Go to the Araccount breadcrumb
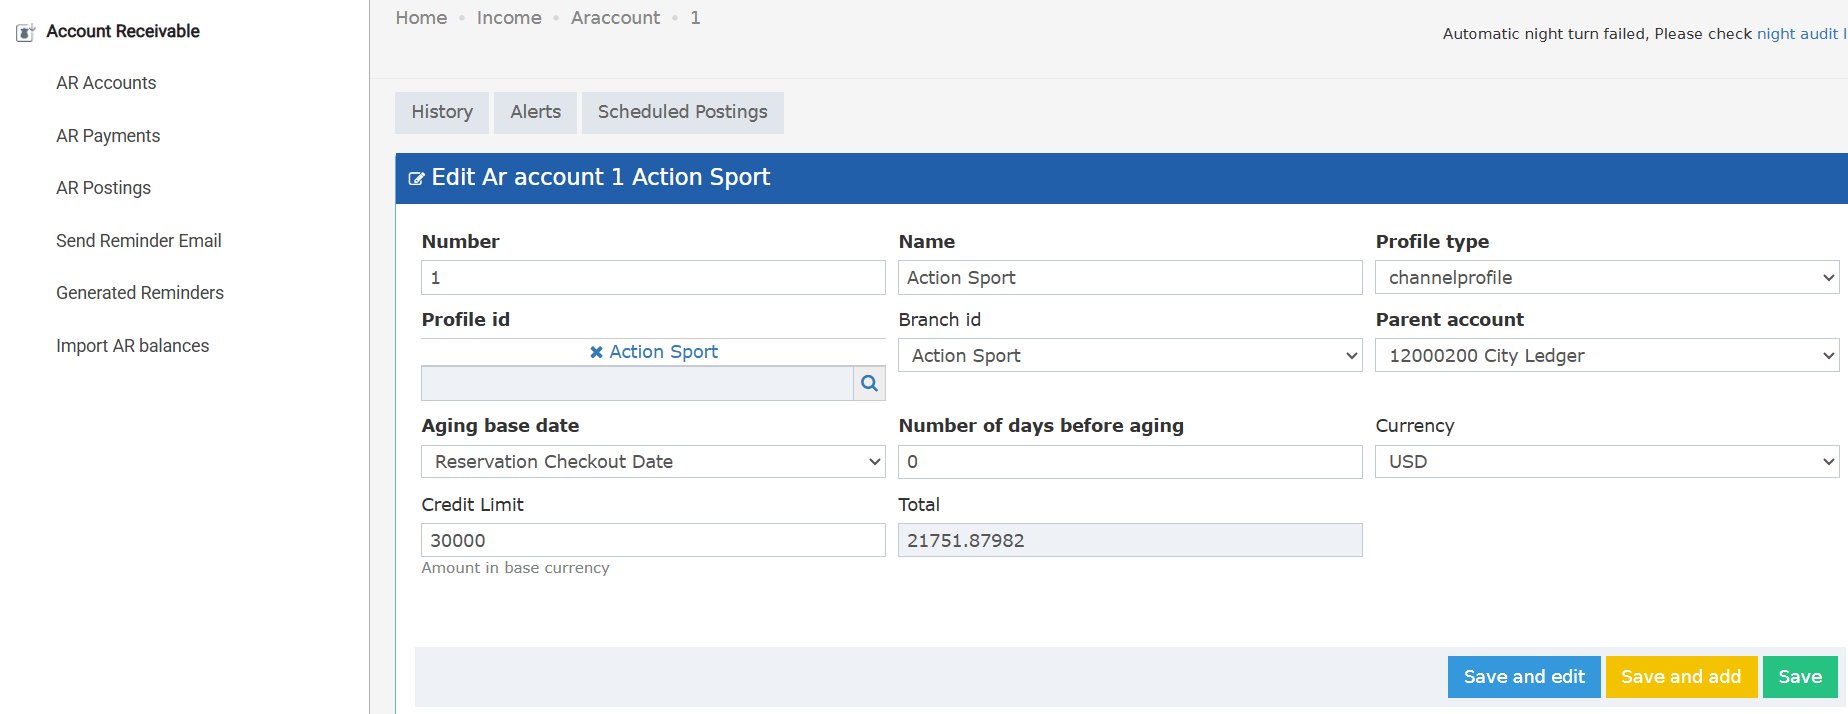This screenshot has height=714, width=1848. point(615,18)
